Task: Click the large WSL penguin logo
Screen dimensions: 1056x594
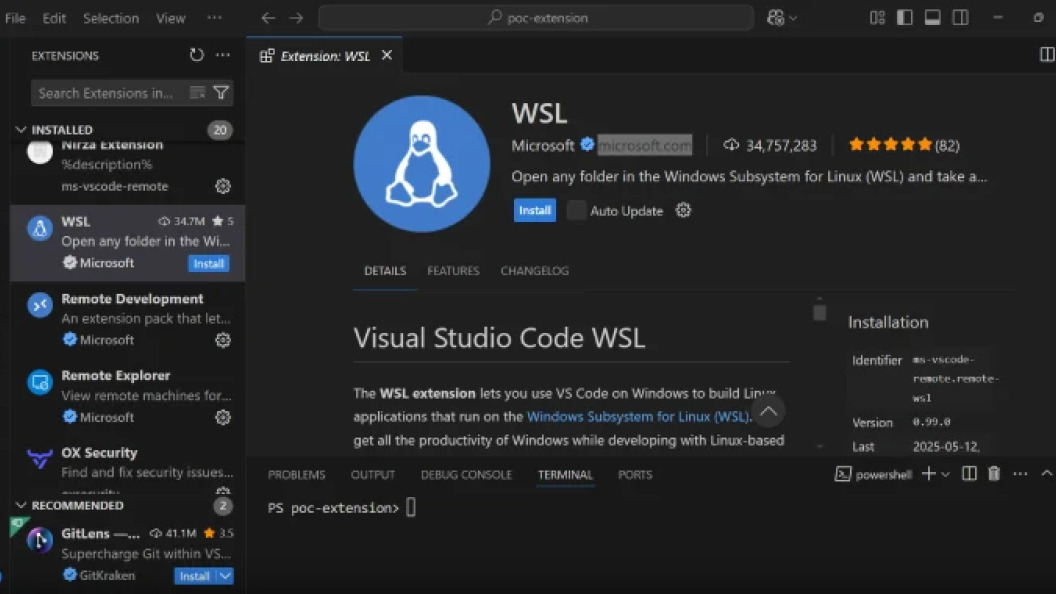Action: (422, 164)
